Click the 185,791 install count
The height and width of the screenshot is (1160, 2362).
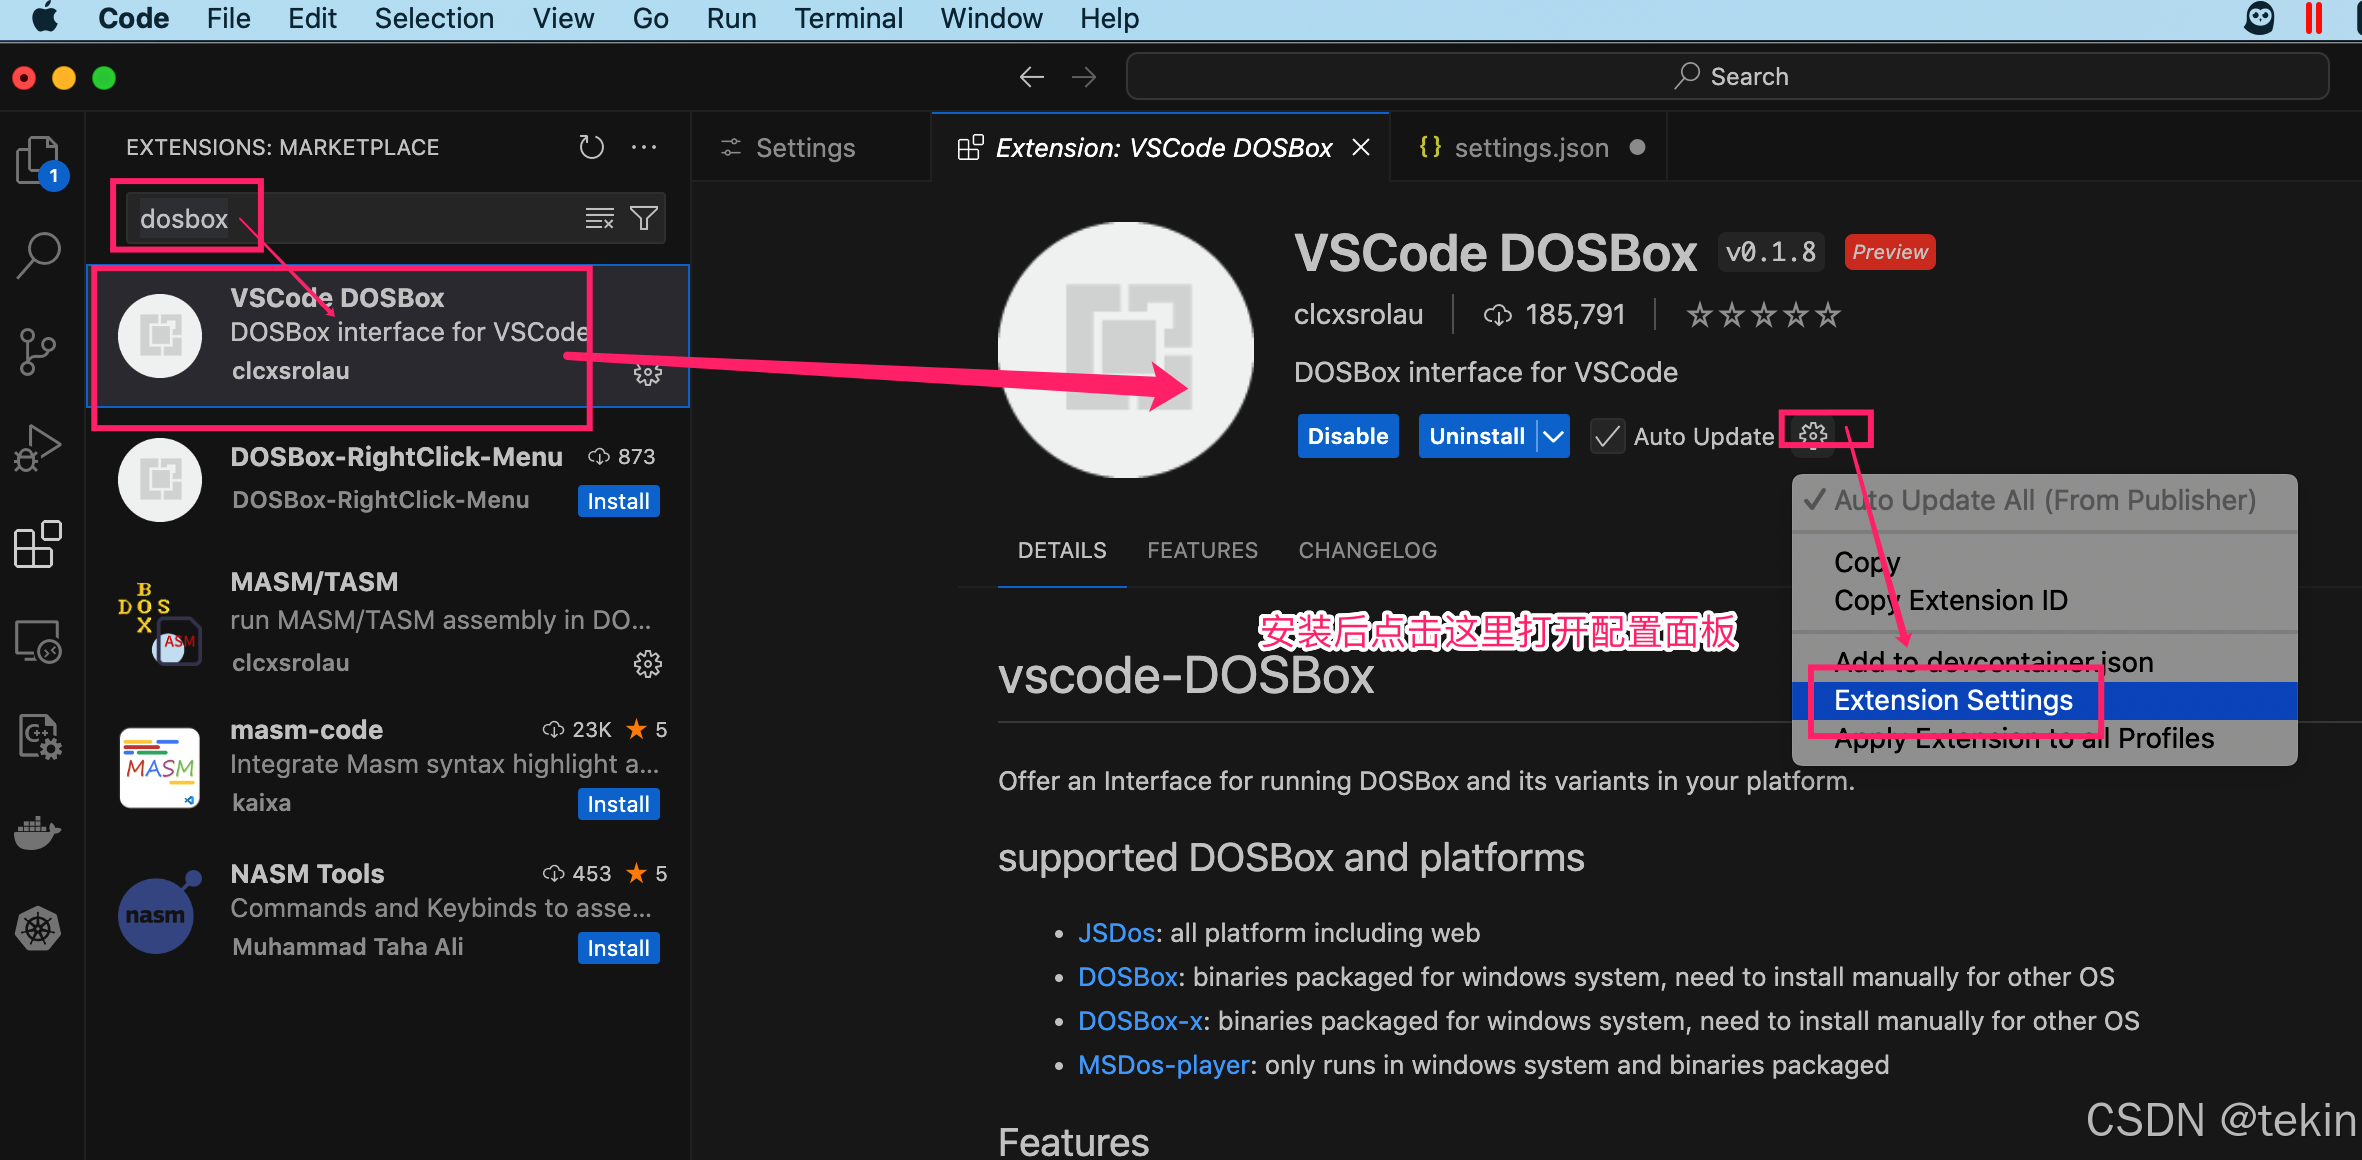point(1556,315)
